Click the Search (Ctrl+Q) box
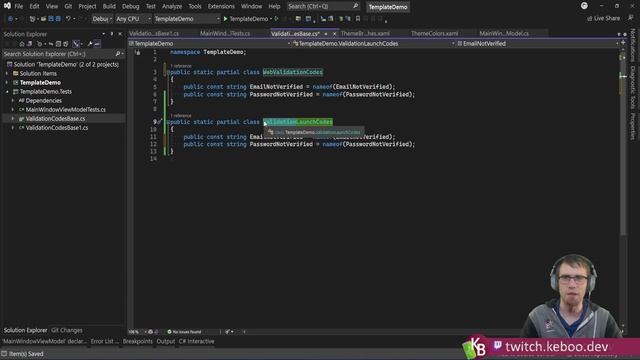 tap(323, 7)
